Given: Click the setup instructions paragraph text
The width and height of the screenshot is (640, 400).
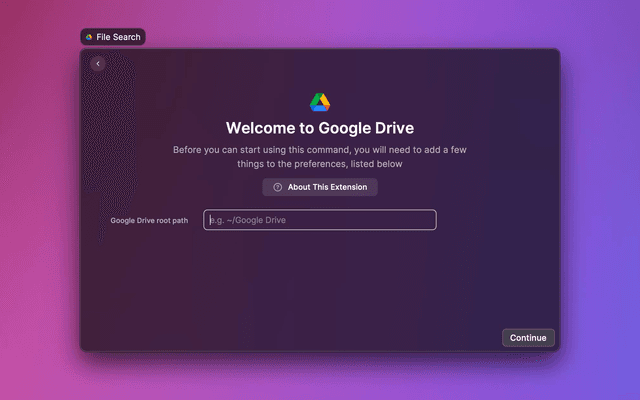Looking at the screenshot, I should pos(320,156).
